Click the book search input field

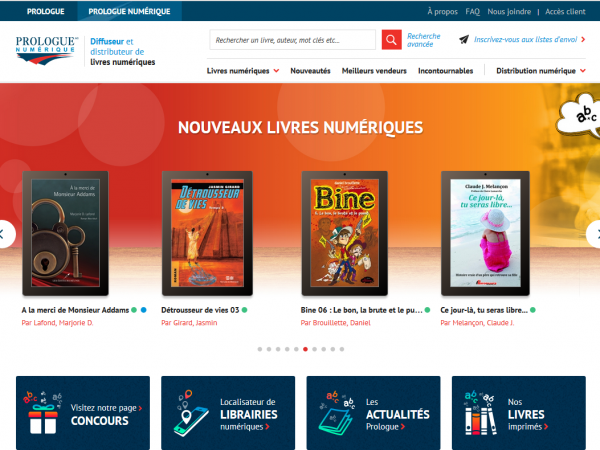pyautogui.click(x=292, y=40)
